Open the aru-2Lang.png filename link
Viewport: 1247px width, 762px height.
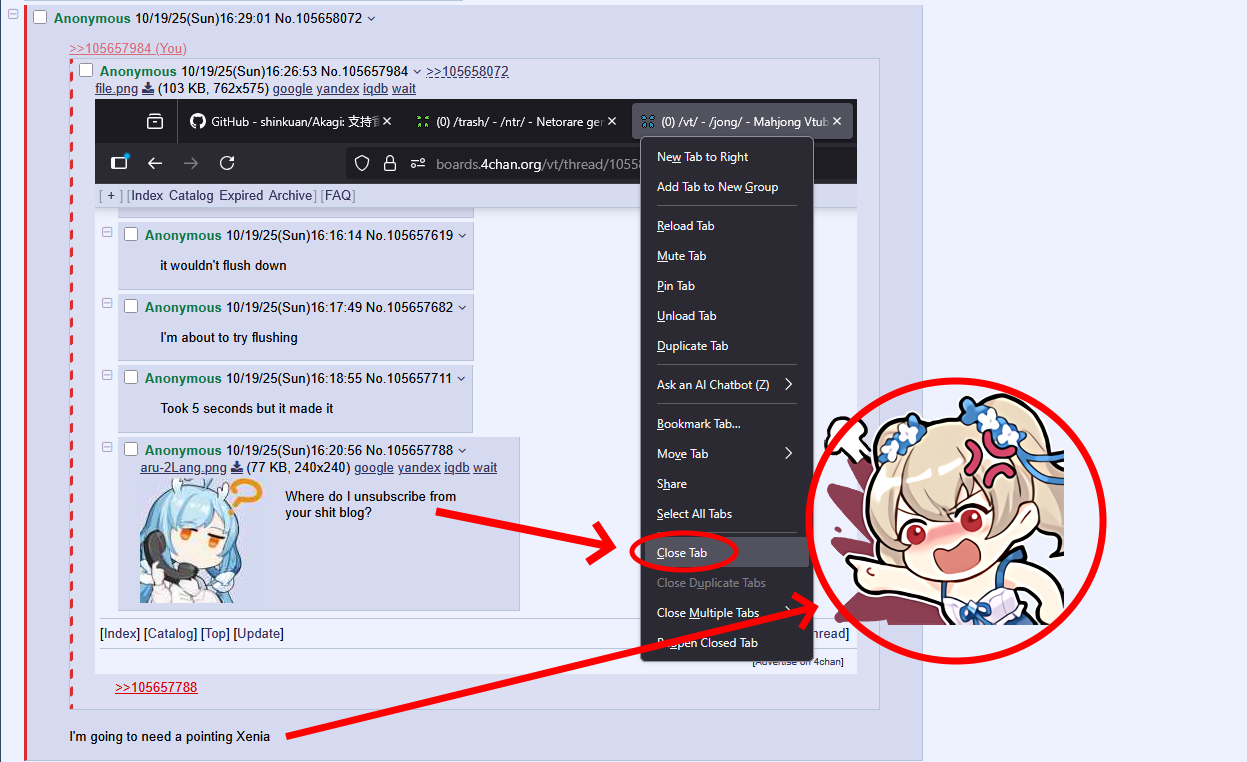(184, 467)
